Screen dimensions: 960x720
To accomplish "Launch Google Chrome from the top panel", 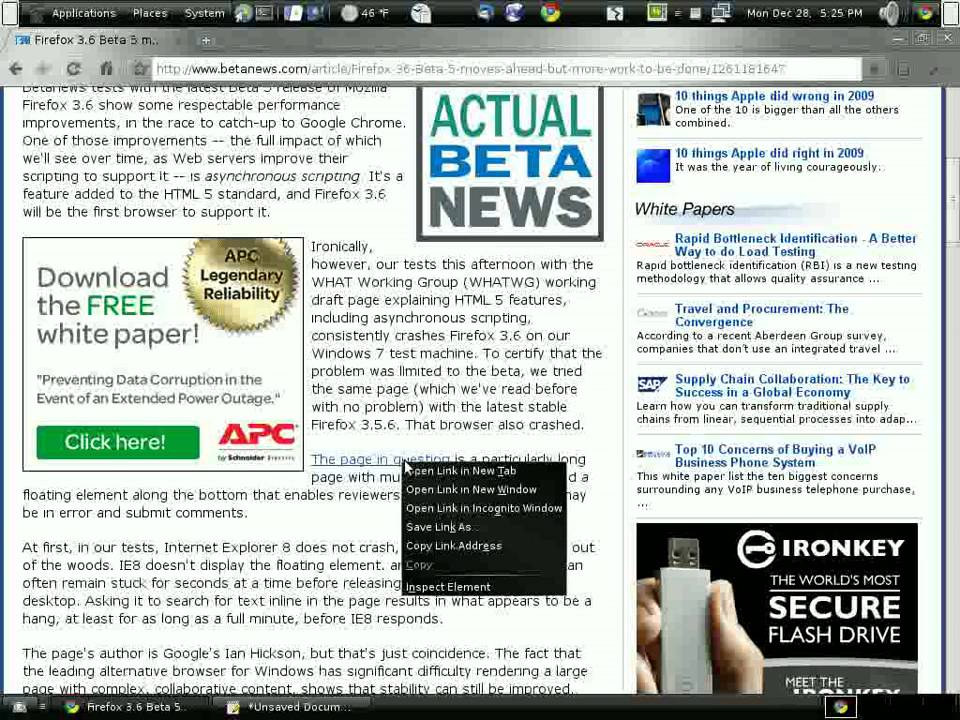I will point(550,13).
